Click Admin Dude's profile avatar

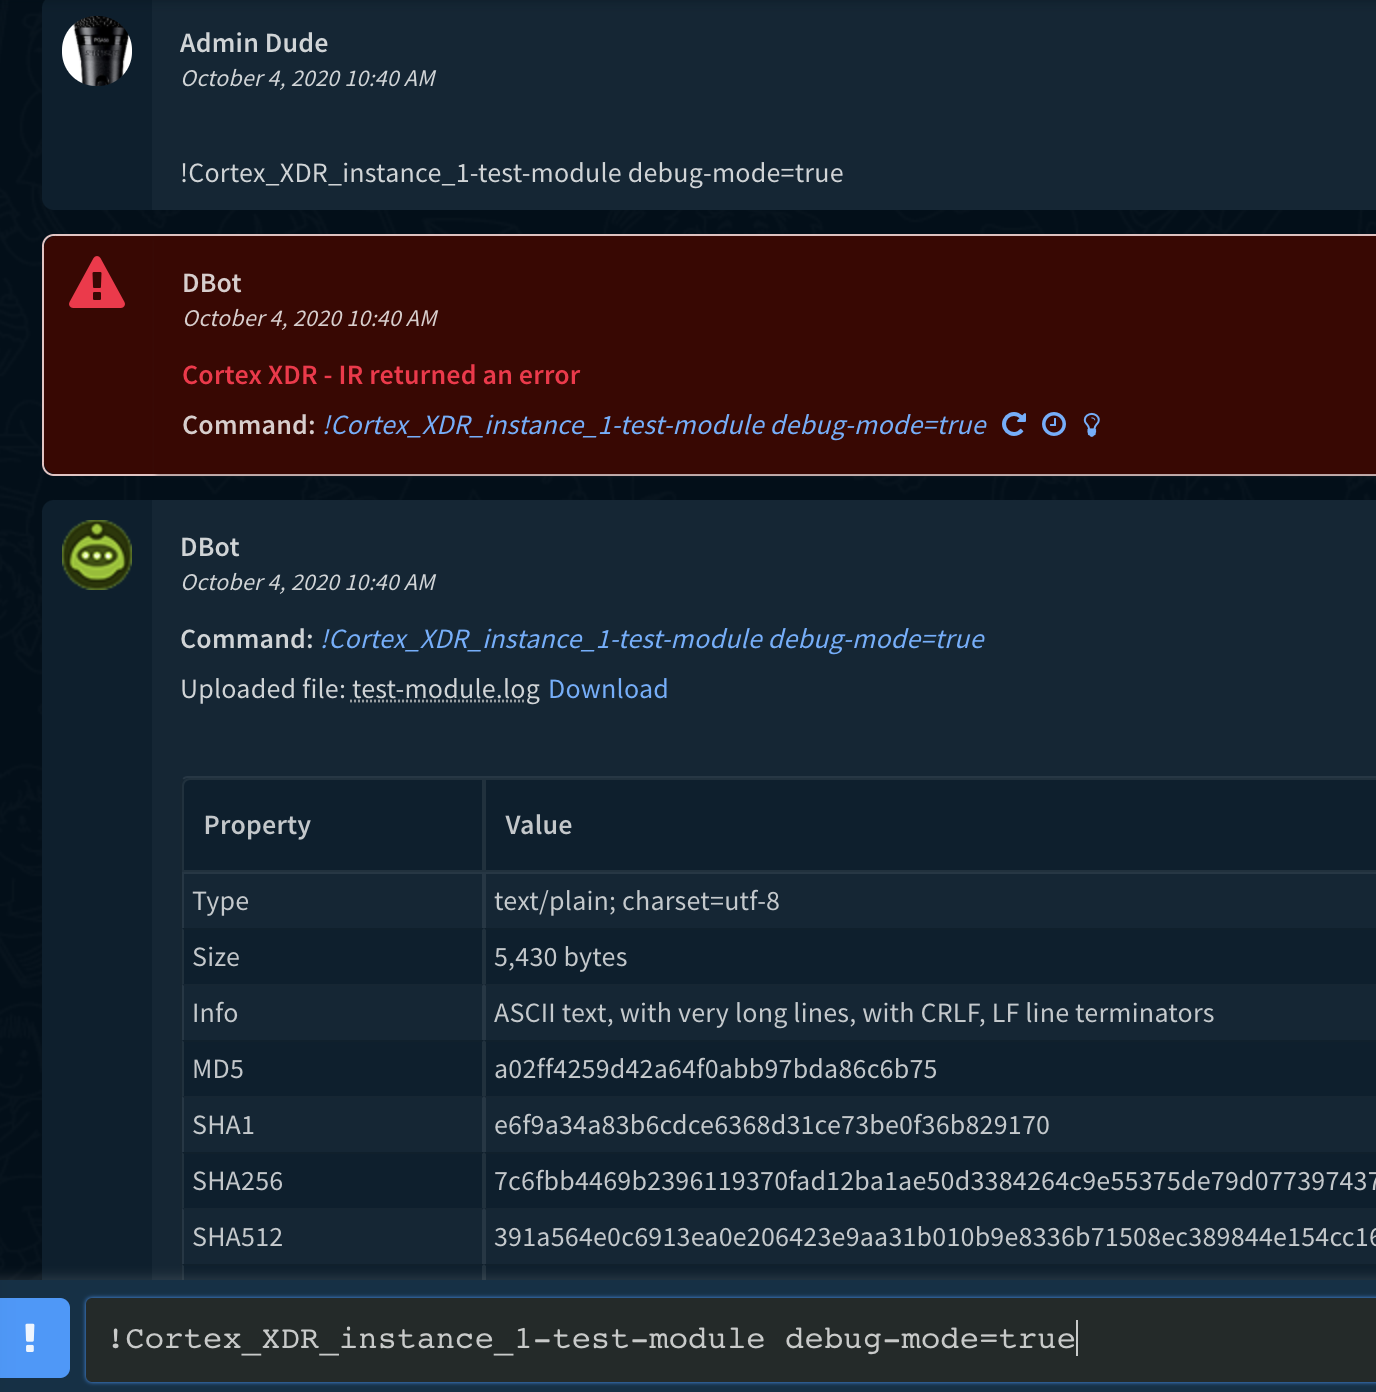coord(96,51)
